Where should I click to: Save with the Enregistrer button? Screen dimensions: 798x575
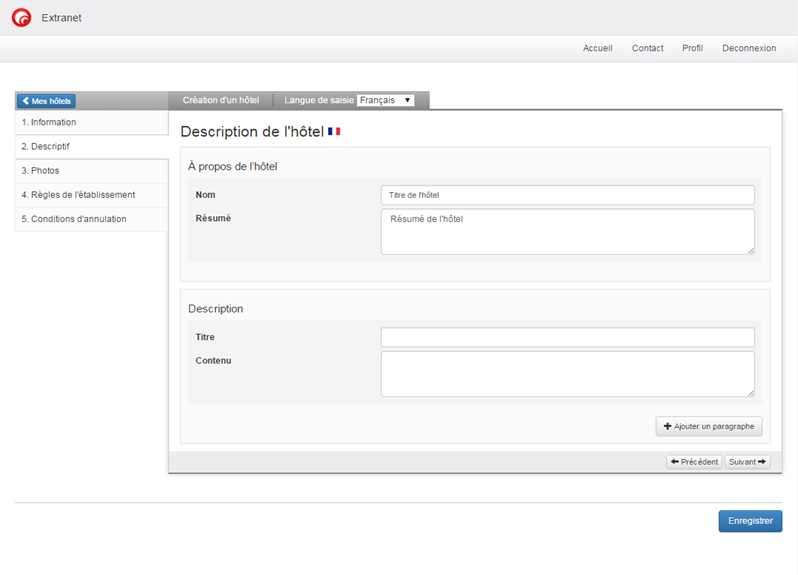coord(750,521)
